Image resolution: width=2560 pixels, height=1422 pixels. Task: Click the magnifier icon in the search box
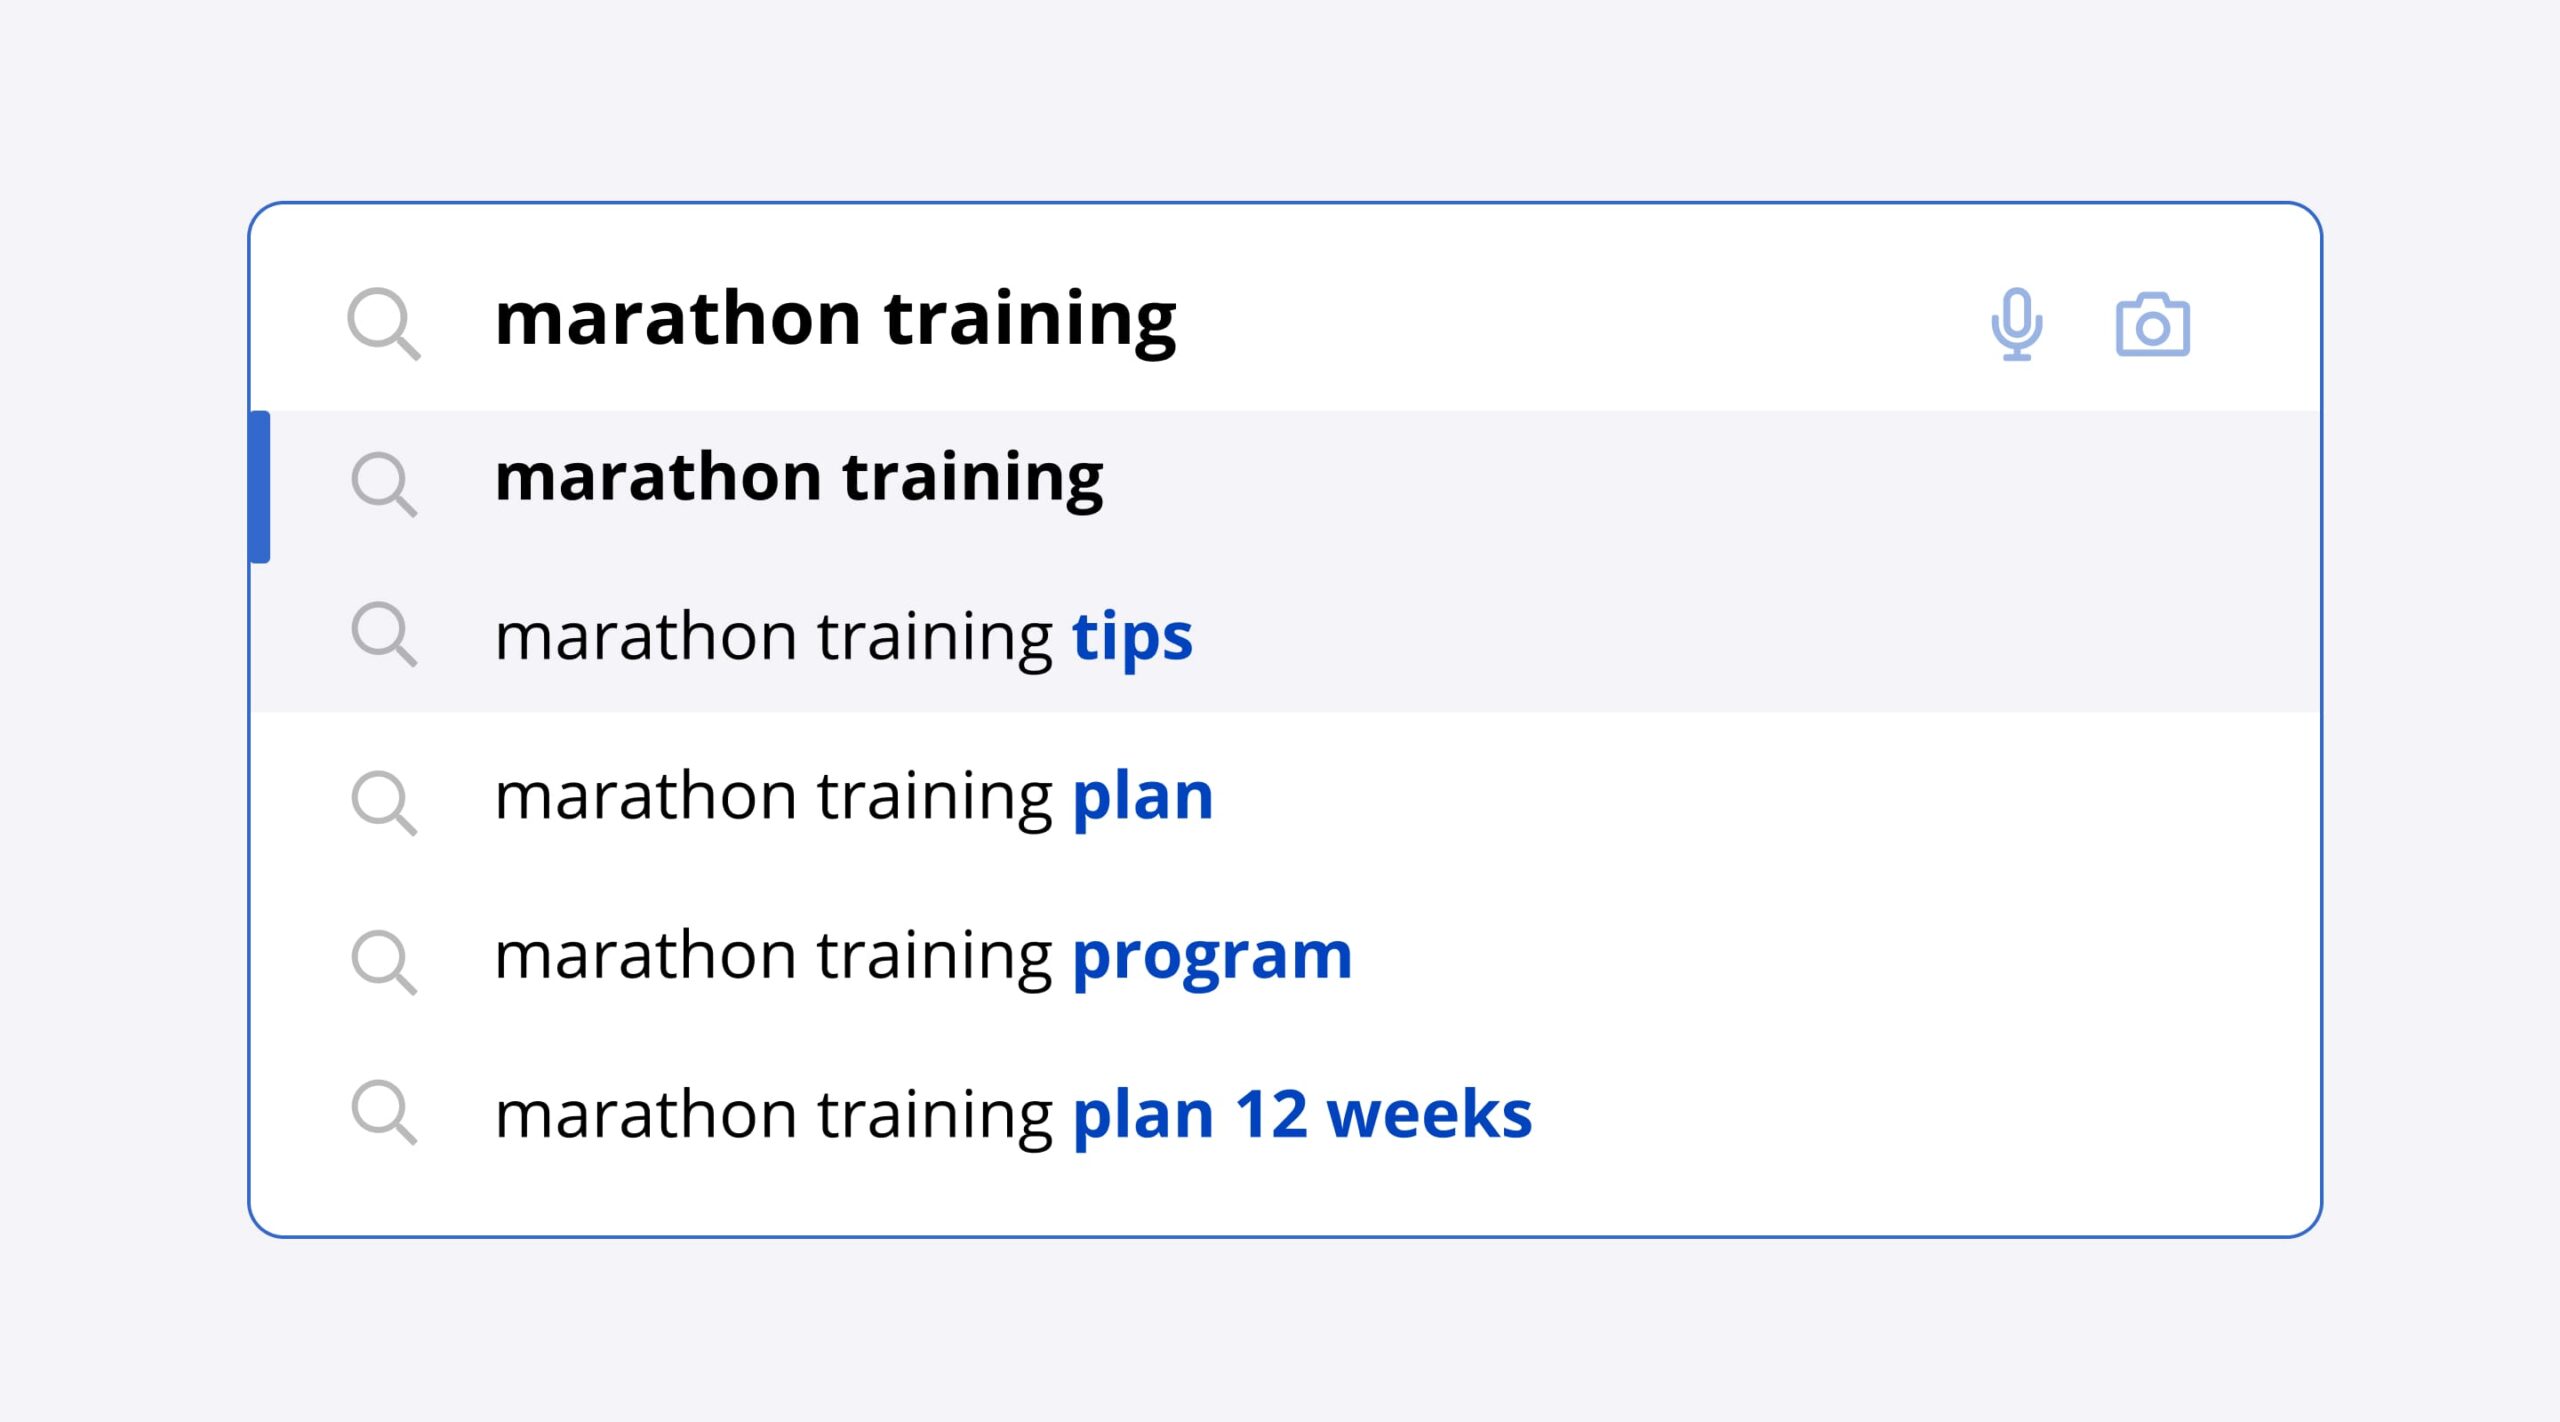[382, 322]
